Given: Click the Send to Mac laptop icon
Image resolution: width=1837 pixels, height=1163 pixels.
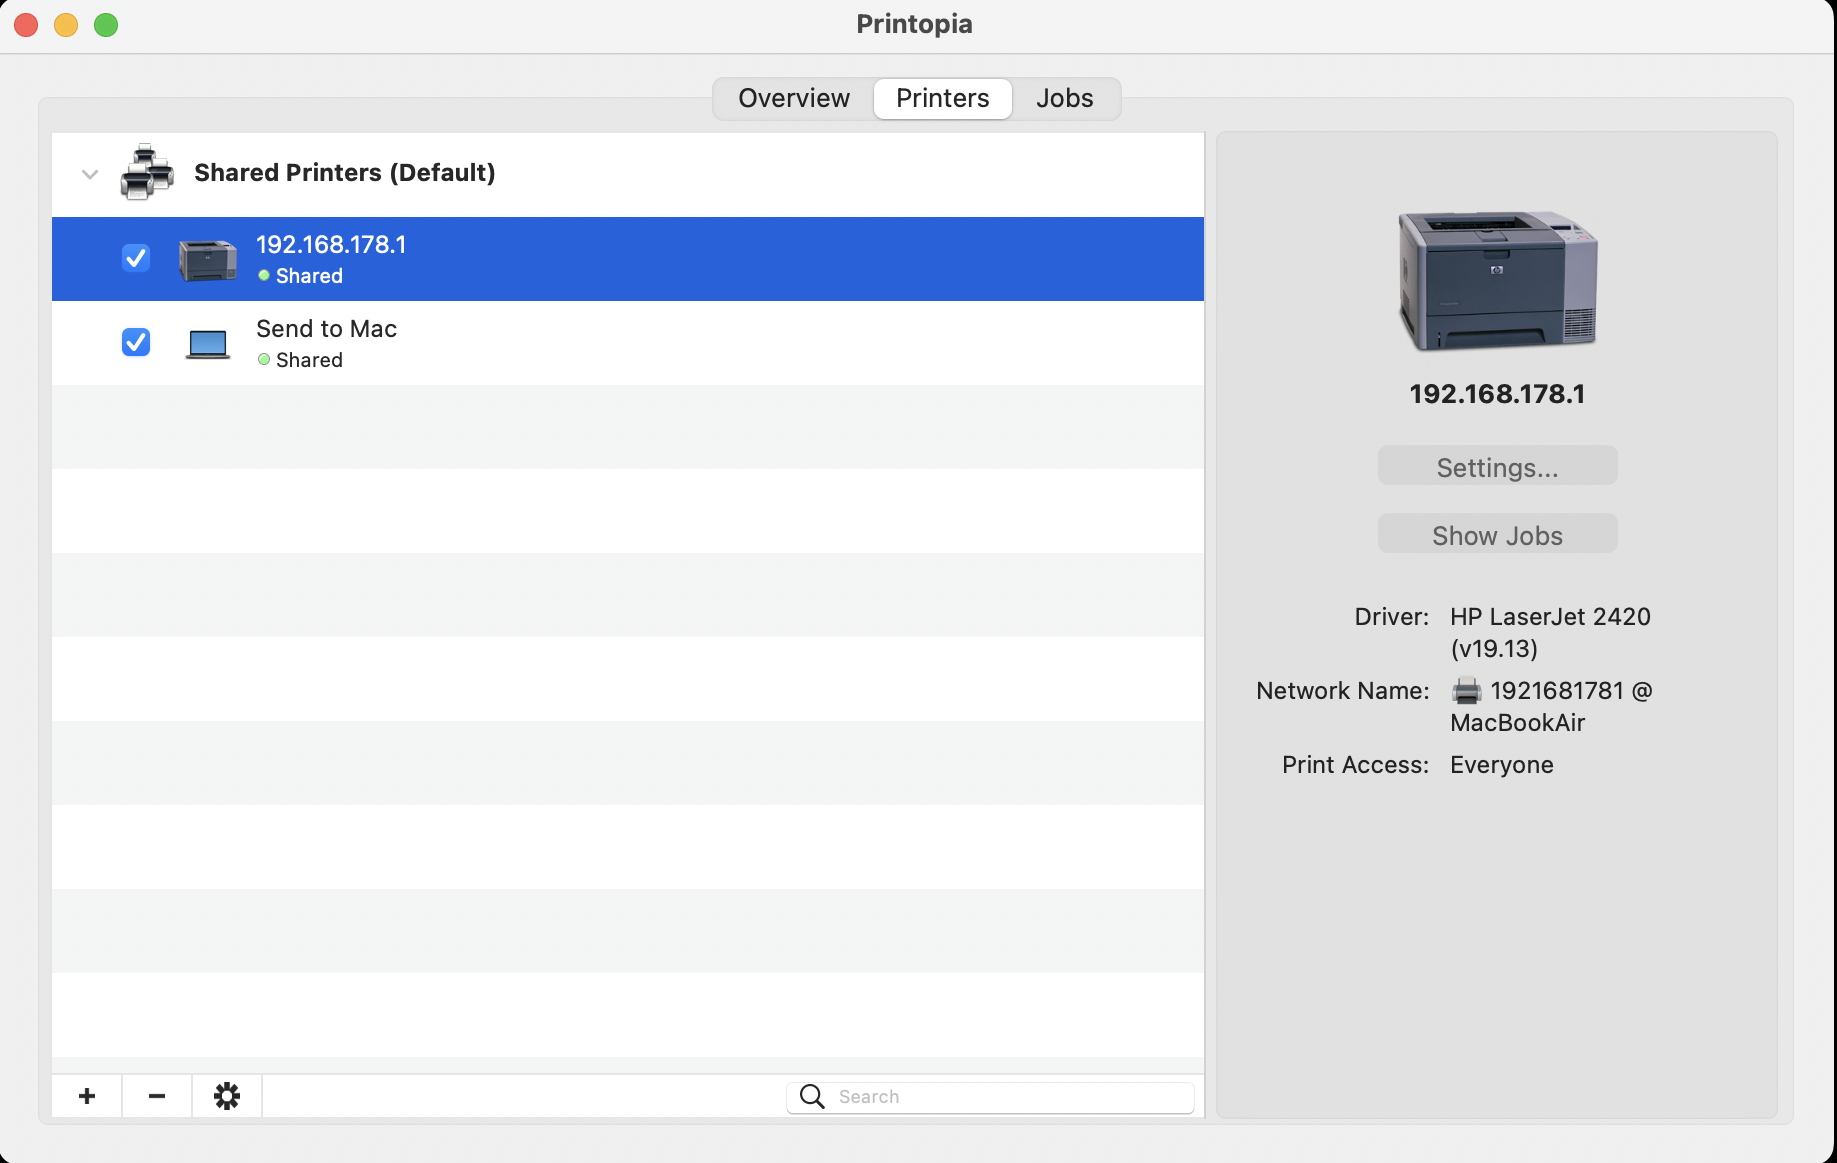Looking at the screenshot, I should [x=208, y=344].
